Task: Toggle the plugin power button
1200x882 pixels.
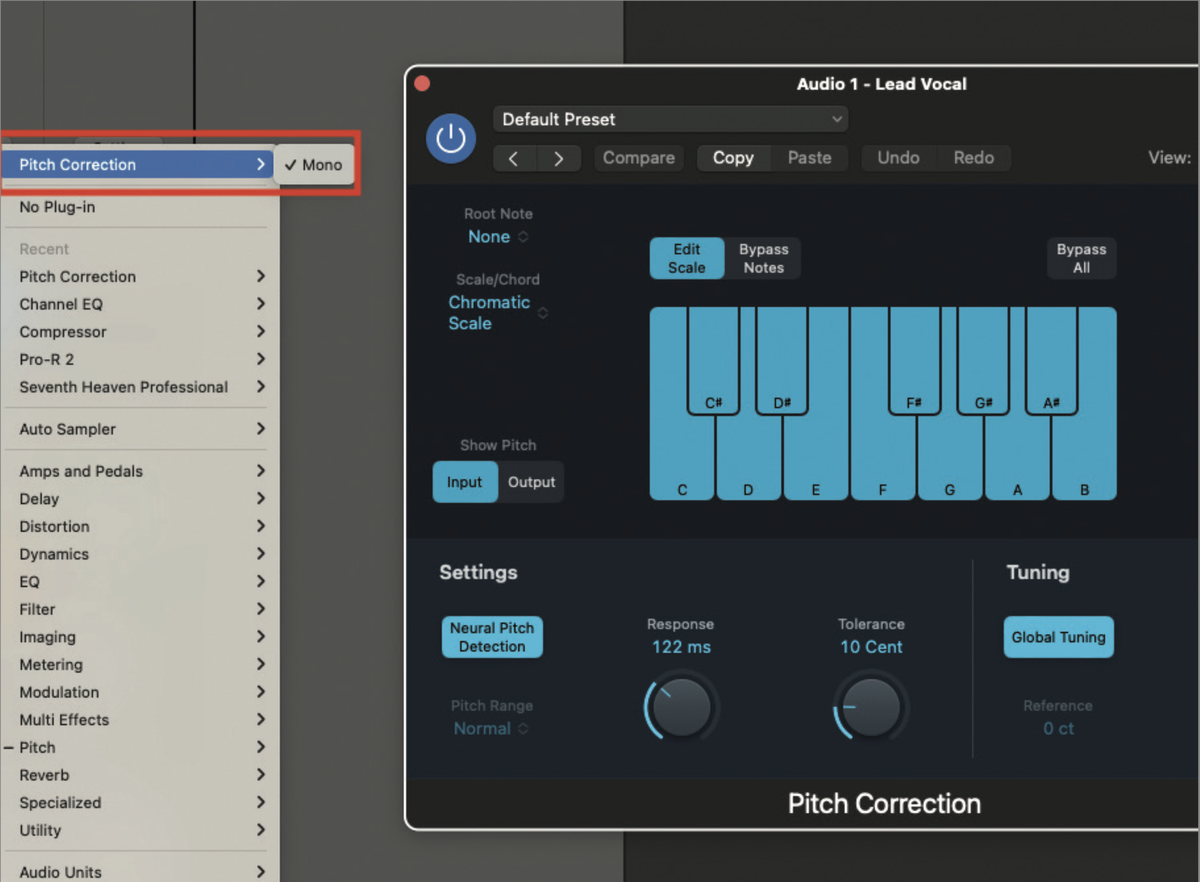Action: [x=451, y=138]
